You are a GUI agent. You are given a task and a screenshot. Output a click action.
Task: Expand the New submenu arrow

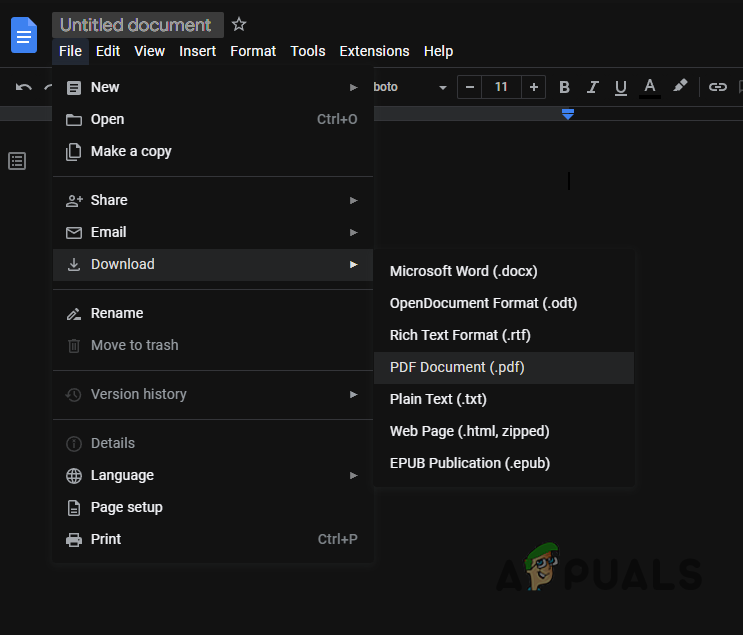click(353, 87)
